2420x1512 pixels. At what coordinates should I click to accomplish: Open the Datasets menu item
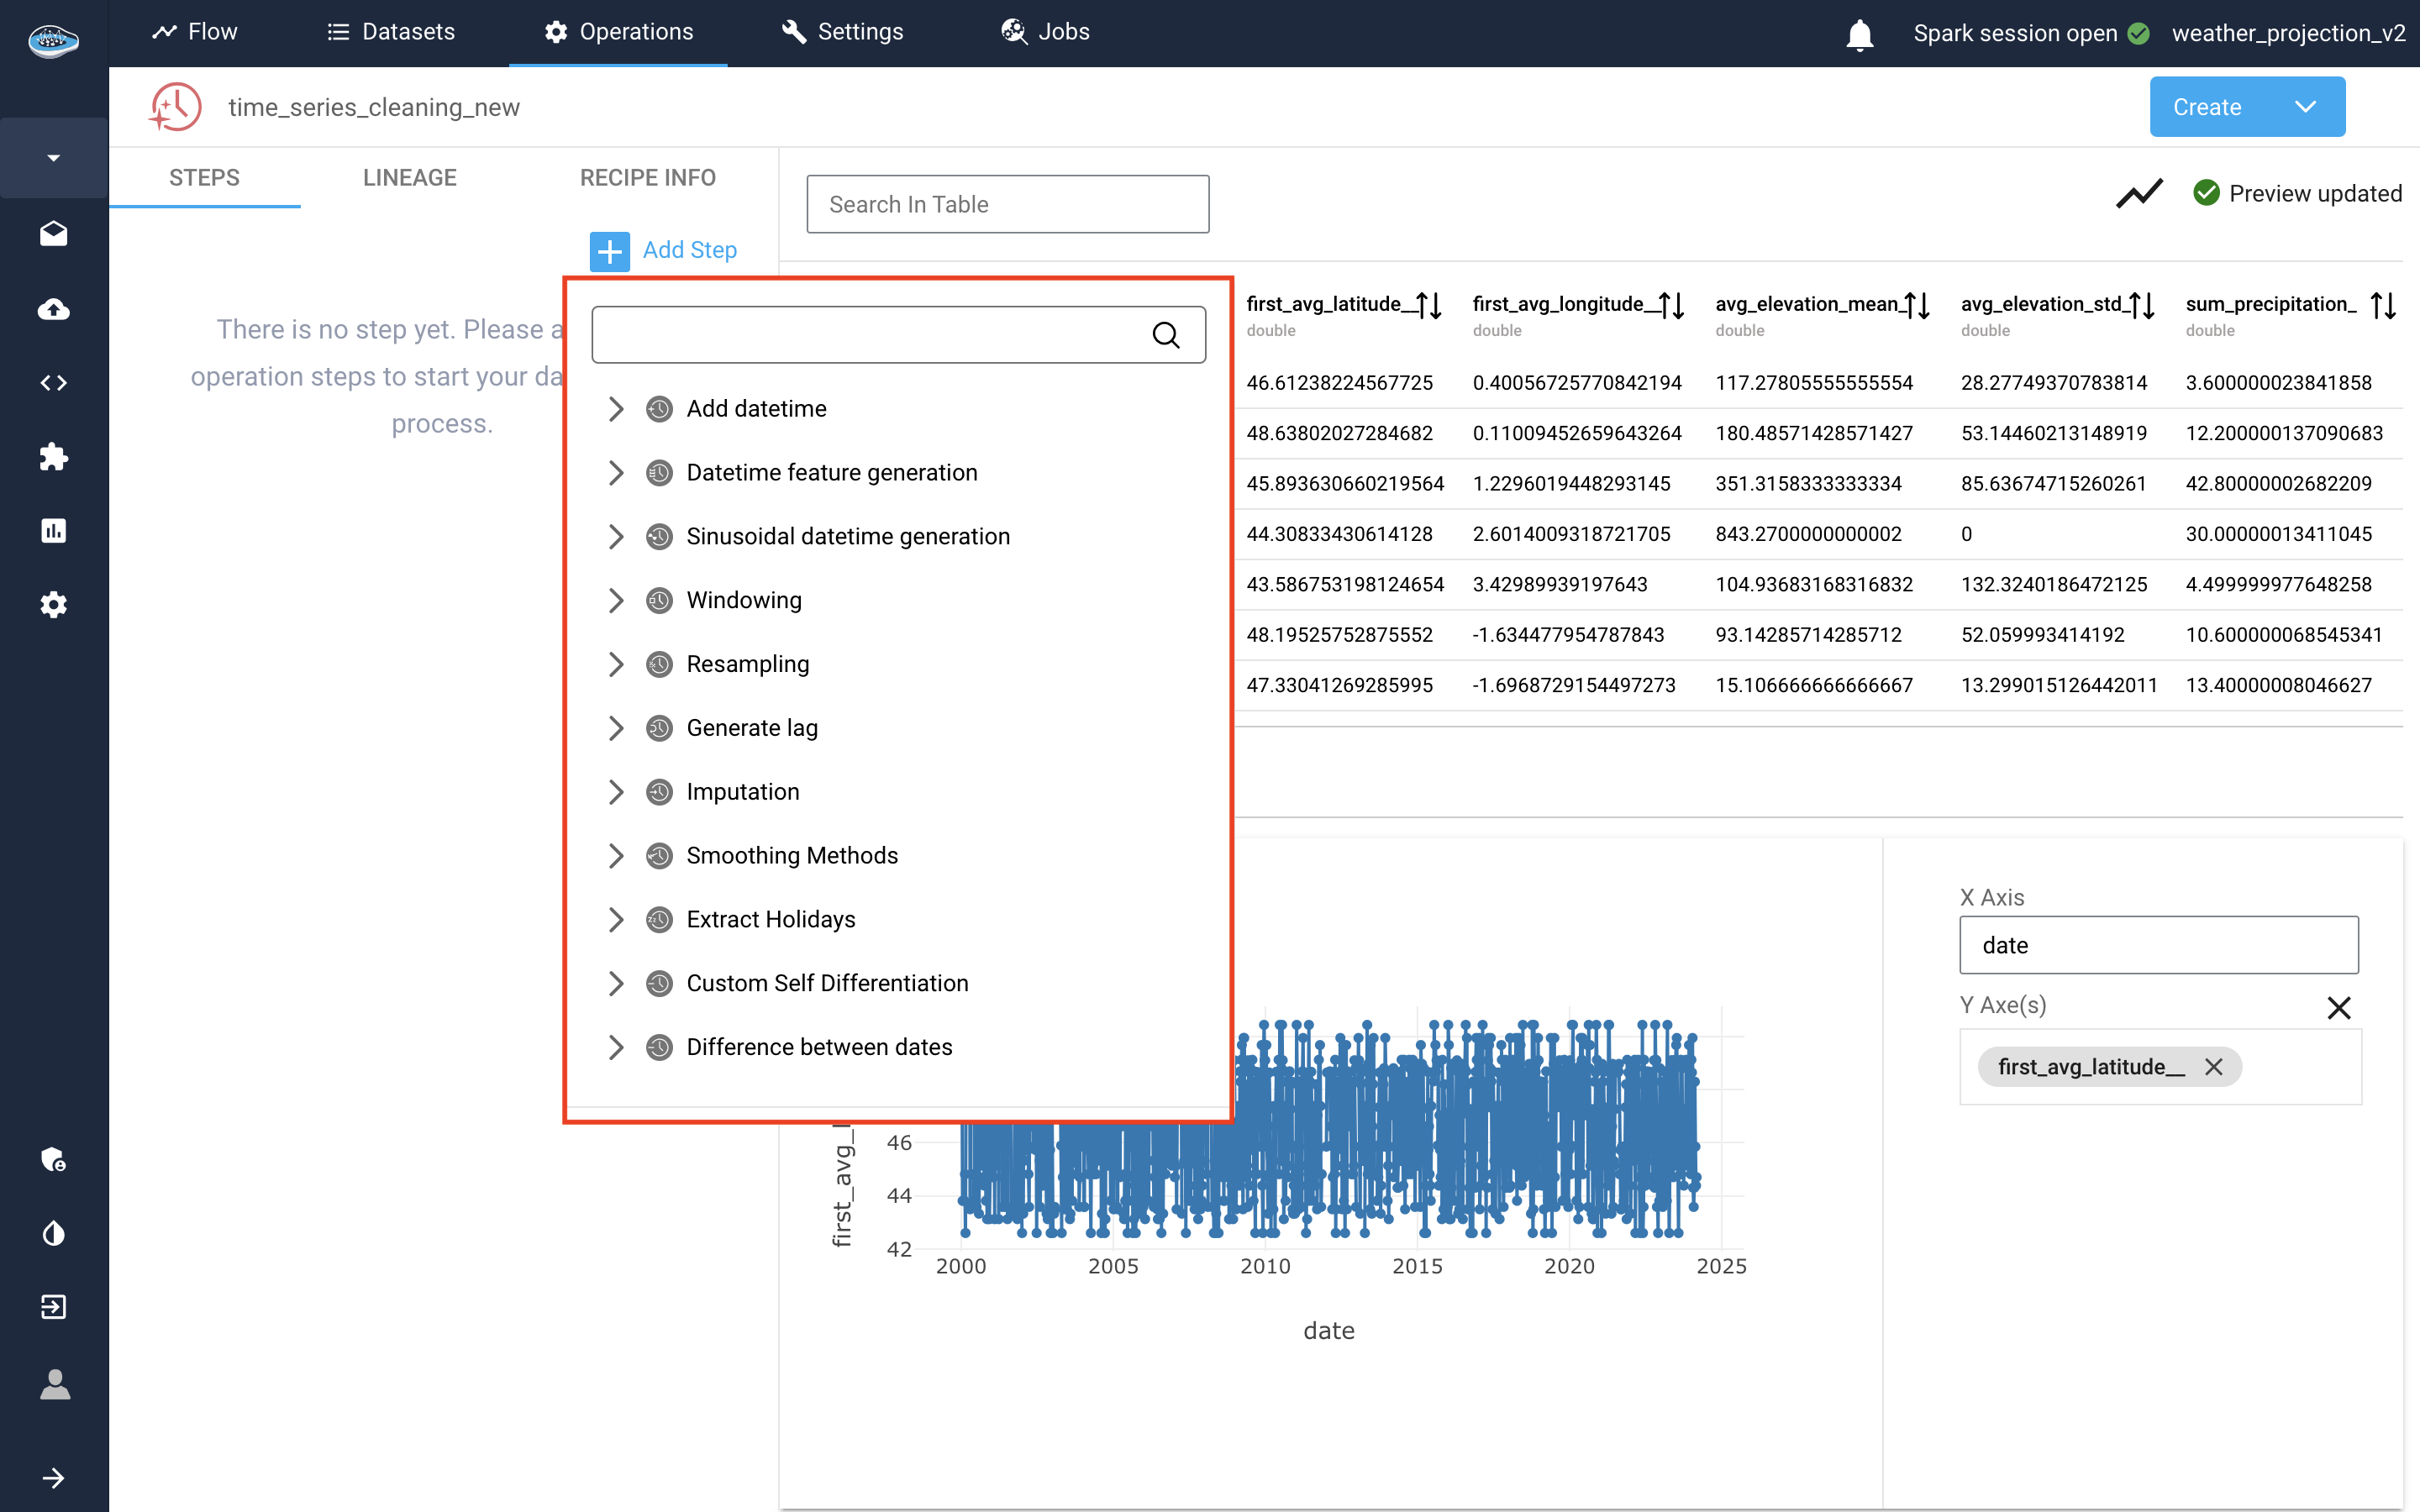click(391, 32)
